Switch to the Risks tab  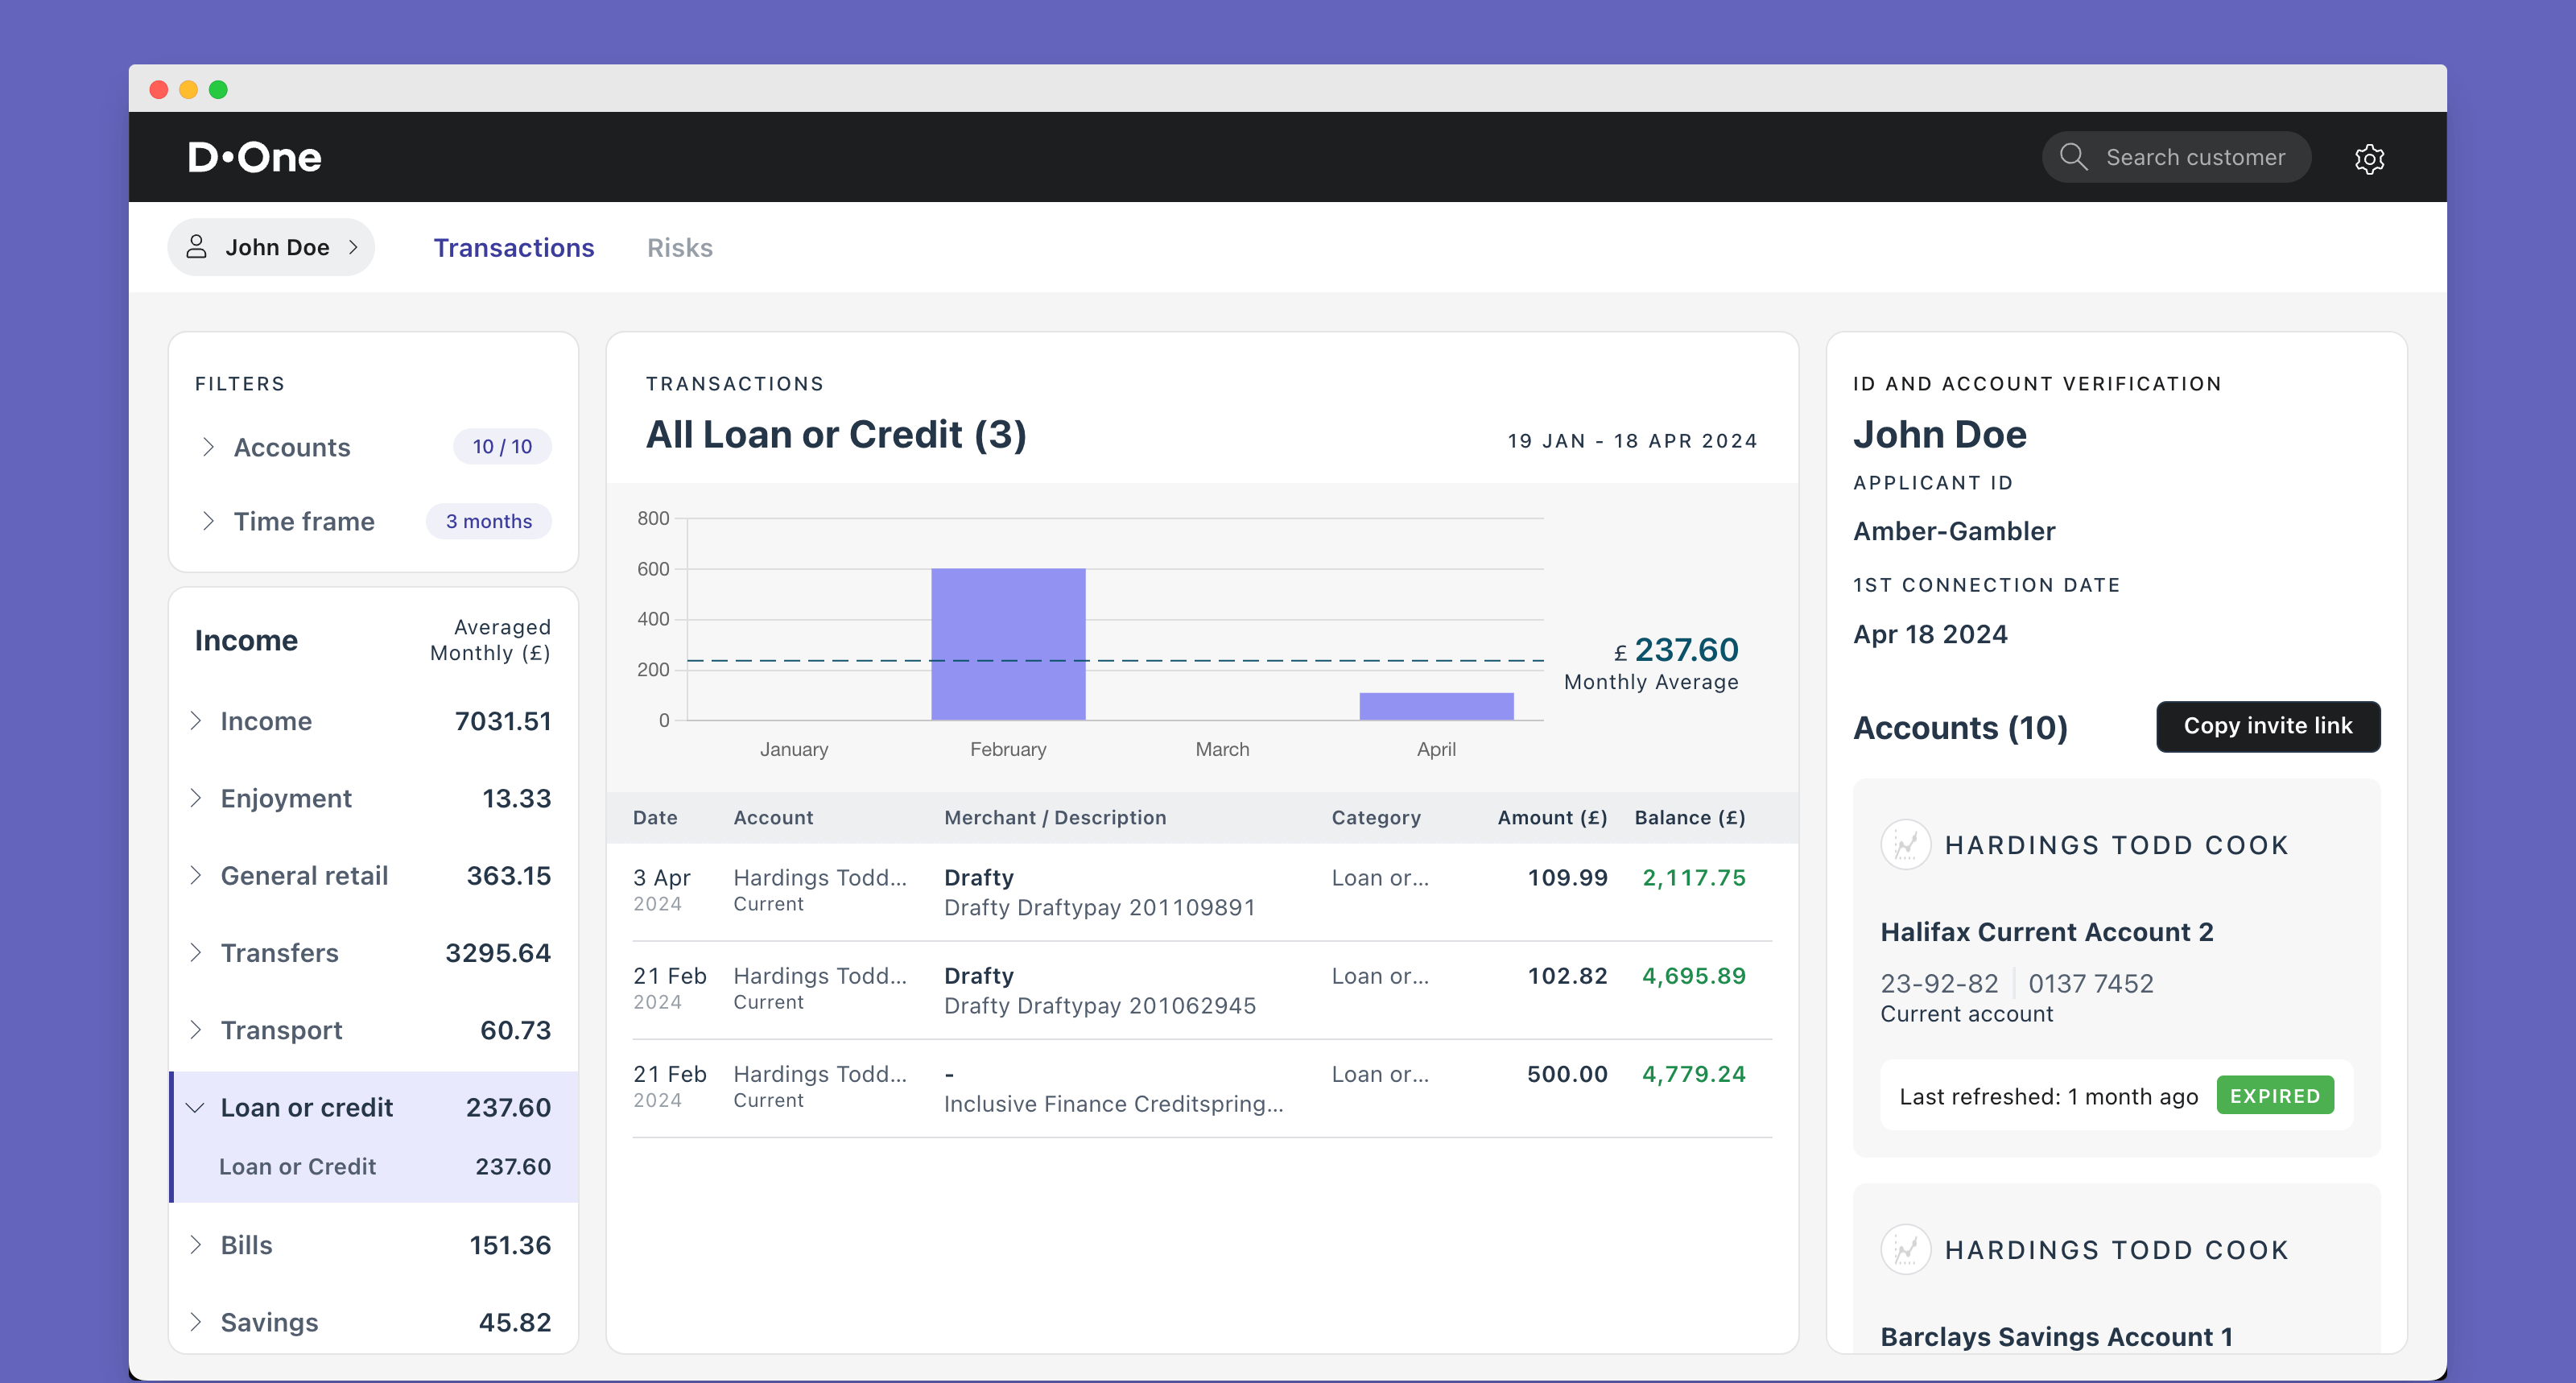coord(679,248)
